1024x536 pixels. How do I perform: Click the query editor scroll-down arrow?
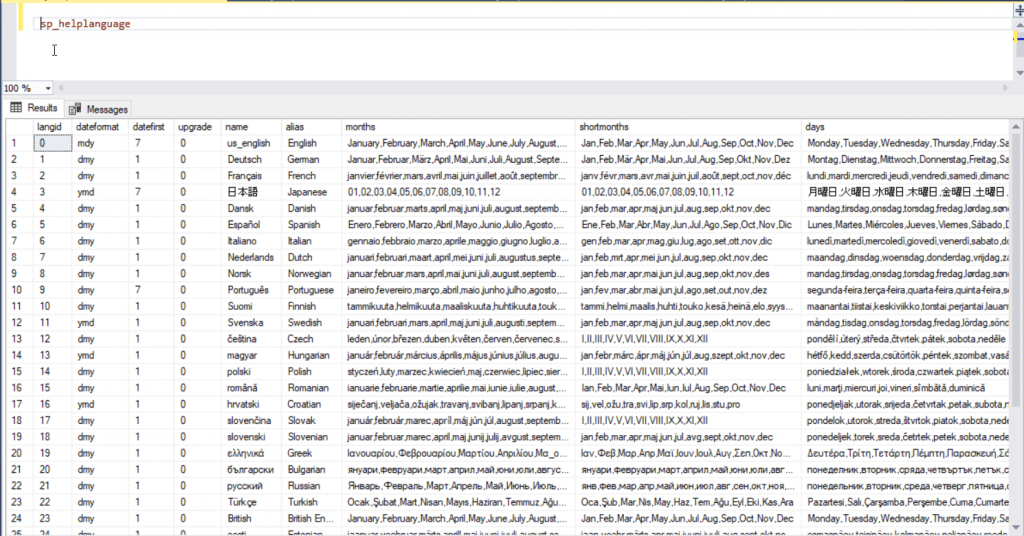coord(1019,72)
